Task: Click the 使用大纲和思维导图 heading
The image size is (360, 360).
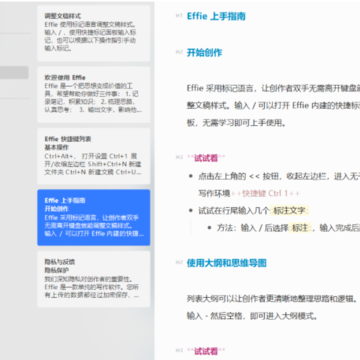Action: click(x=227, y=263)
